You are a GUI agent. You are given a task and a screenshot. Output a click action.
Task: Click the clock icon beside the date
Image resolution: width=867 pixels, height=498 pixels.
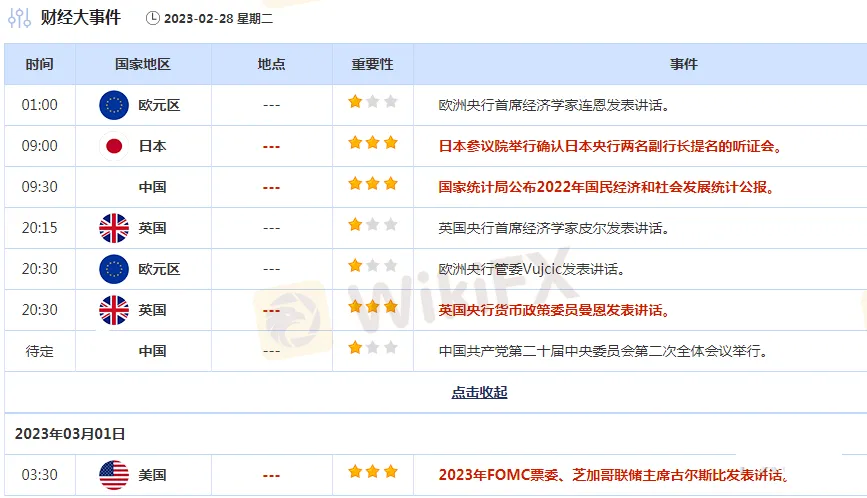pyautogui.click(x=153, y=18)
